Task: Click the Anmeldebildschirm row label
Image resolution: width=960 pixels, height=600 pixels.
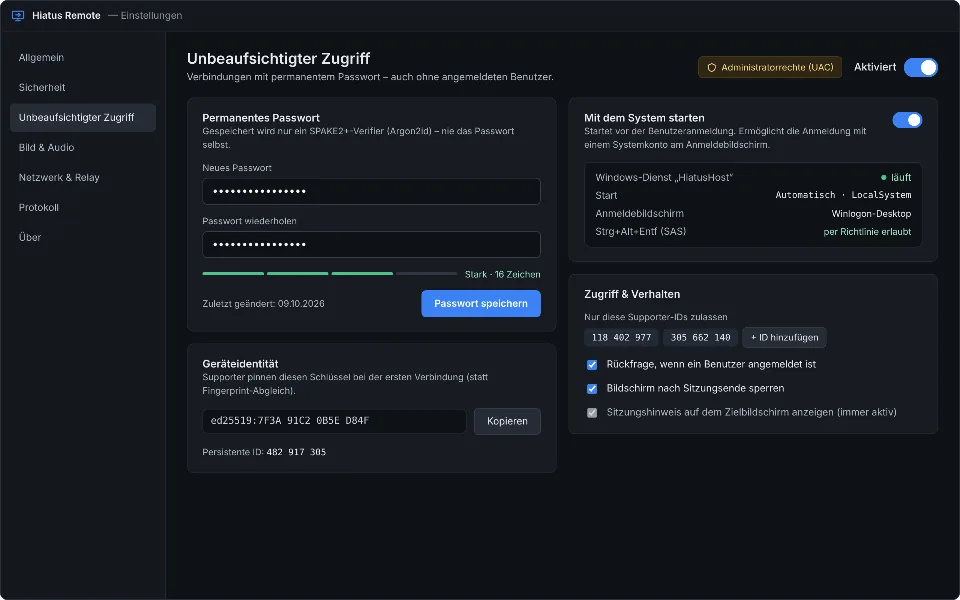Action: pos(639,214)
